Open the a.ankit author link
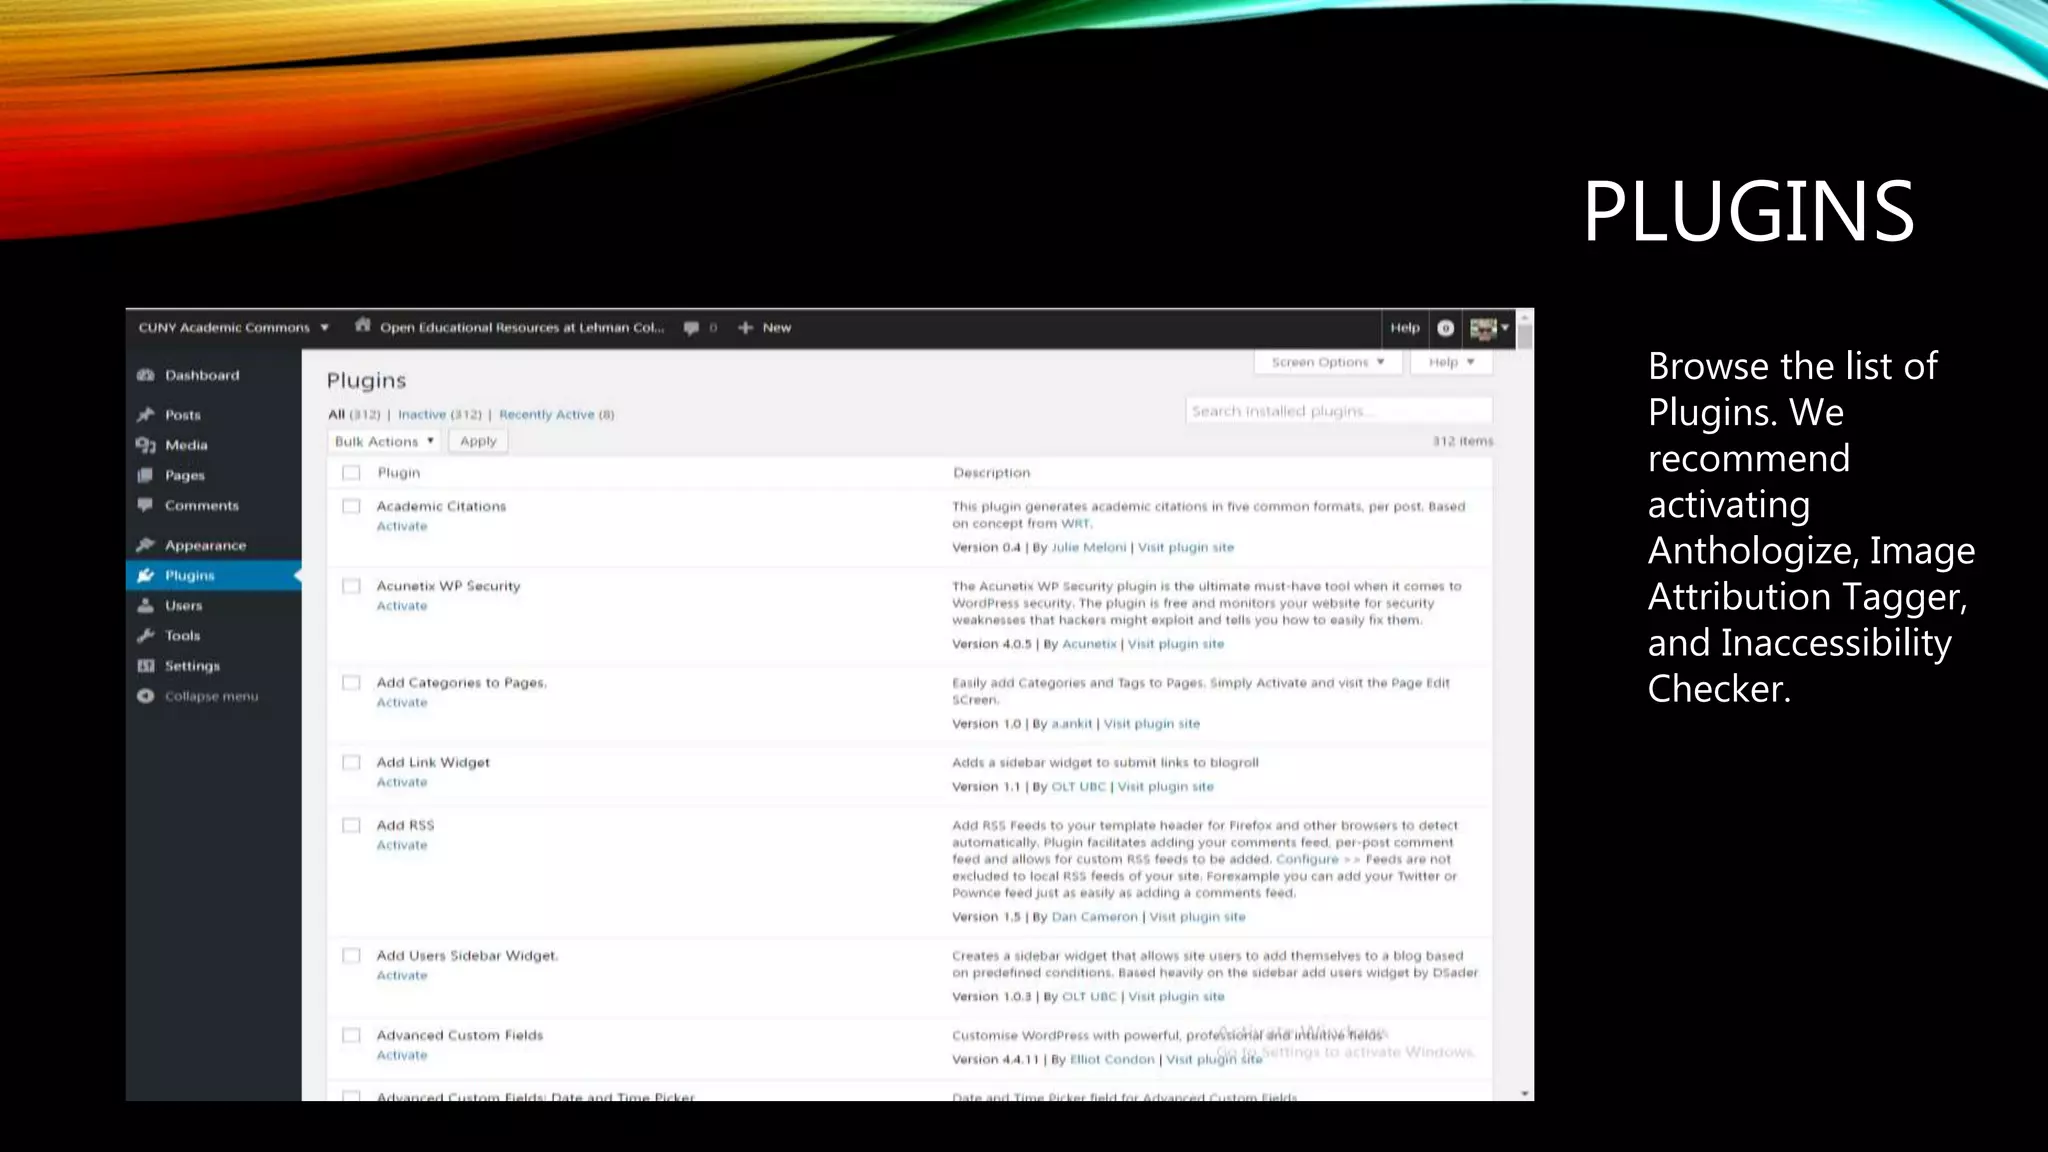Screen dimensions: 2048x1152 1071,724
